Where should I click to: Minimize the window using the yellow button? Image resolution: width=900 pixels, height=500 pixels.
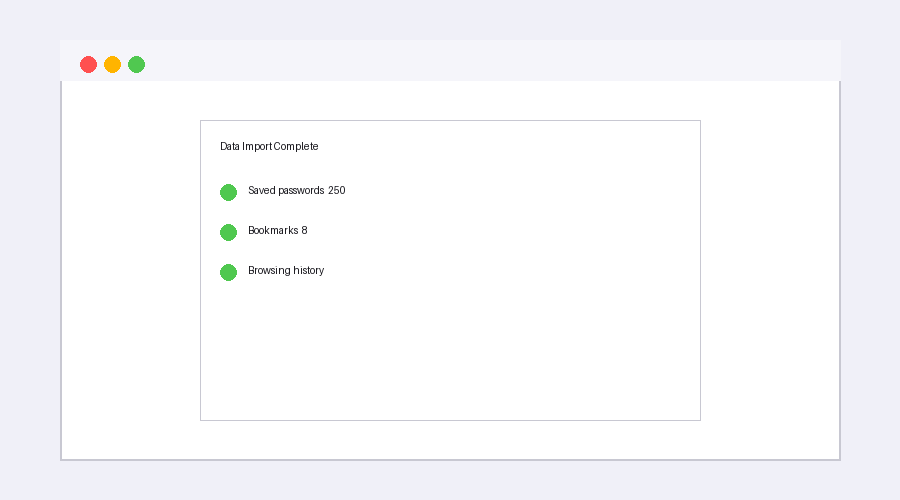click(x=112, y=65)
